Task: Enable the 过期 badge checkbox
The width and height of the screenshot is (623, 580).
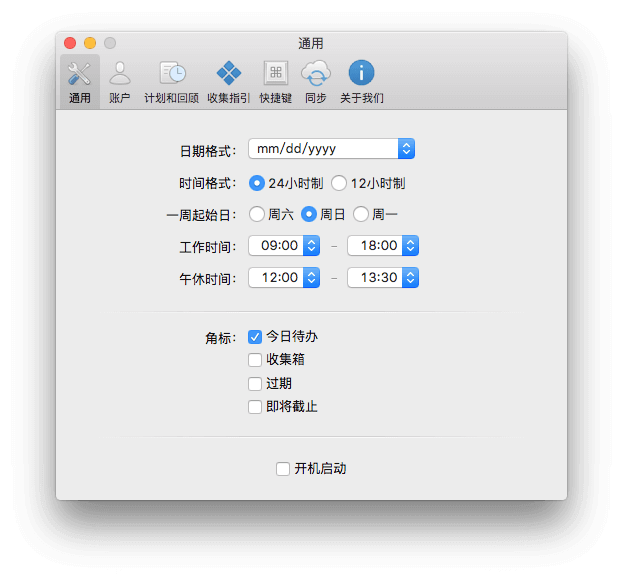Action: pyautogui.click(x=255, y=383)
